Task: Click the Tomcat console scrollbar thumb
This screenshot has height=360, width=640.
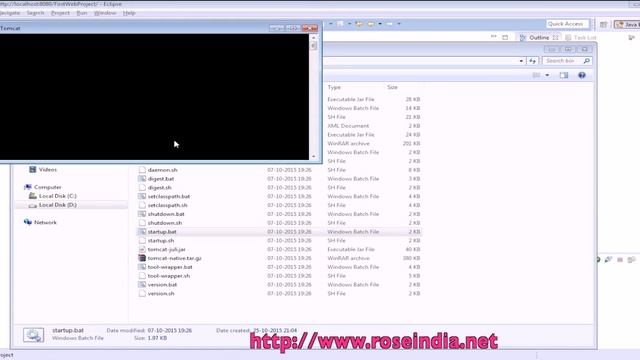Action: click(x=313, y=46)
